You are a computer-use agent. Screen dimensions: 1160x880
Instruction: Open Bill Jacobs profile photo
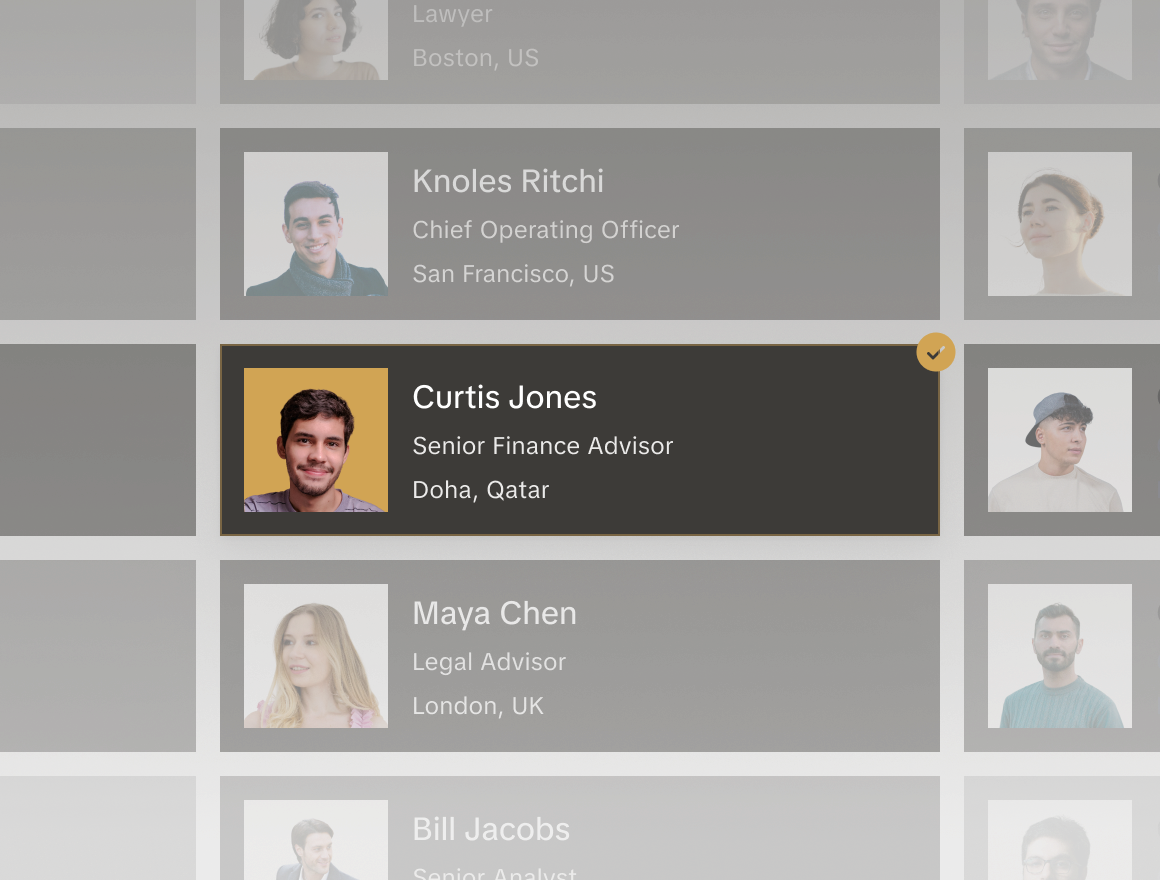(316, 840)
